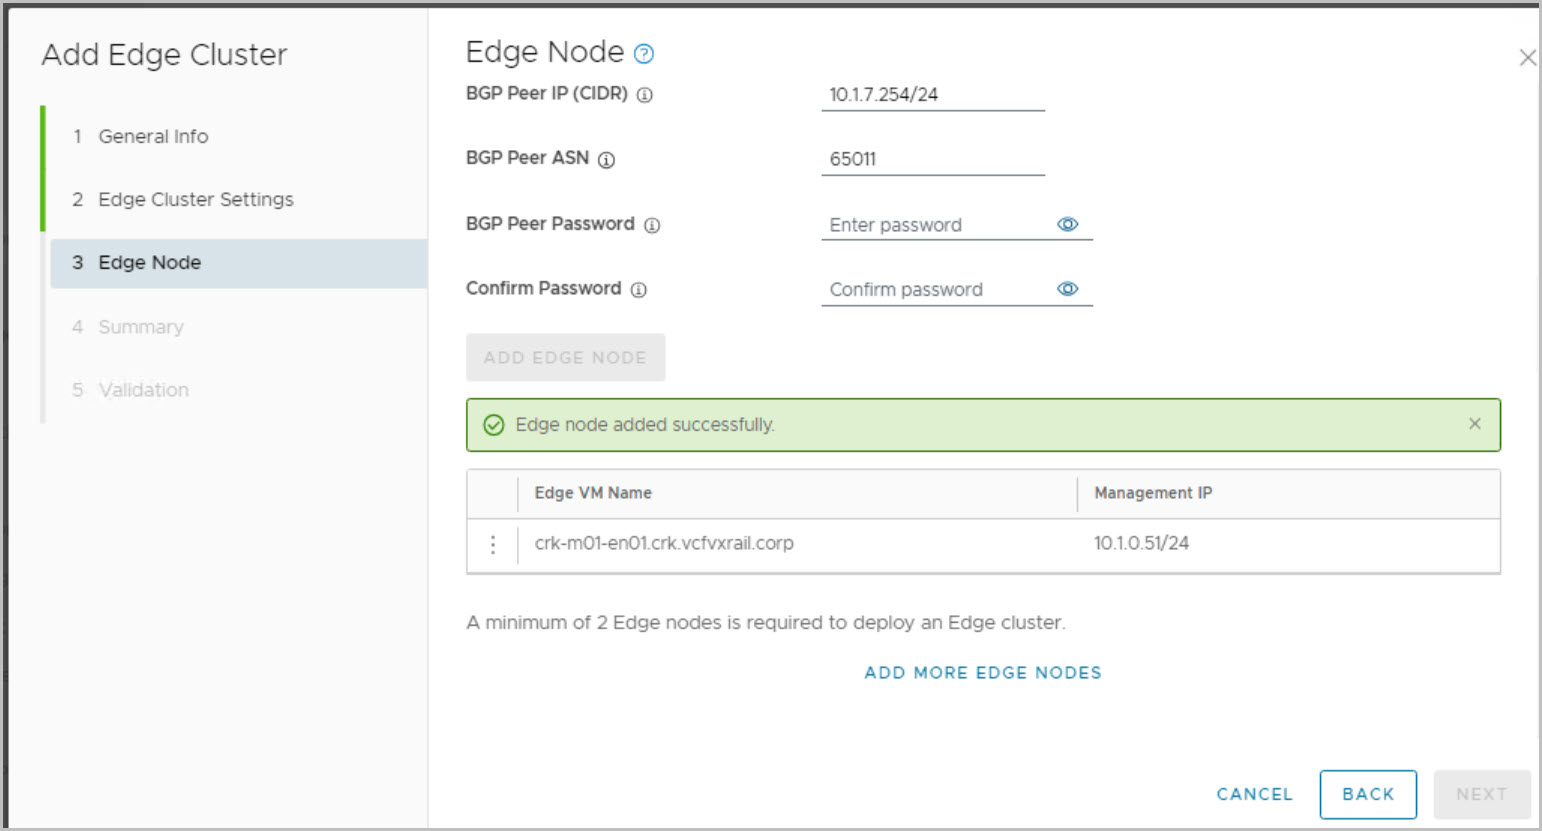Image resolution: width=1542 pixels, height=831 pixels.
Task: Click the Edge Node help question-mark icon
Action: click(644, 54)
